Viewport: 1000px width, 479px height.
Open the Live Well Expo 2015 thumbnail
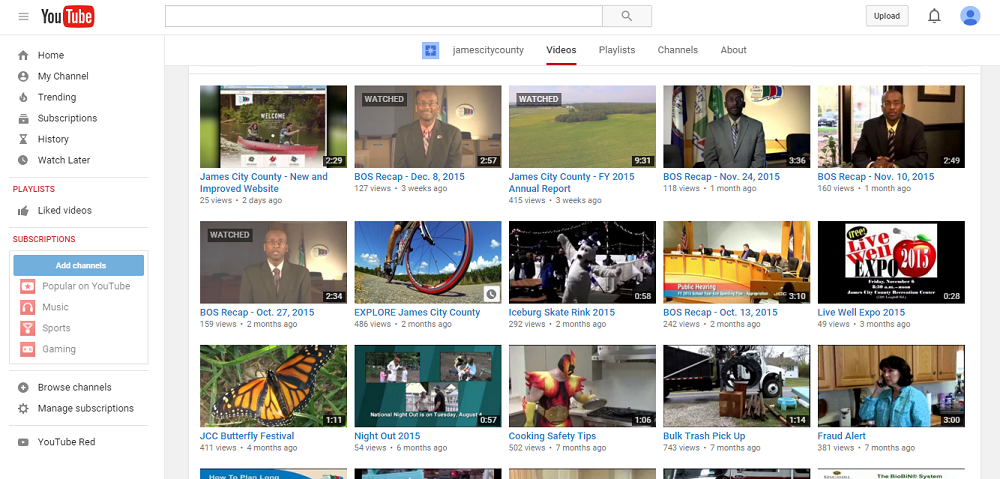[891, 262]
